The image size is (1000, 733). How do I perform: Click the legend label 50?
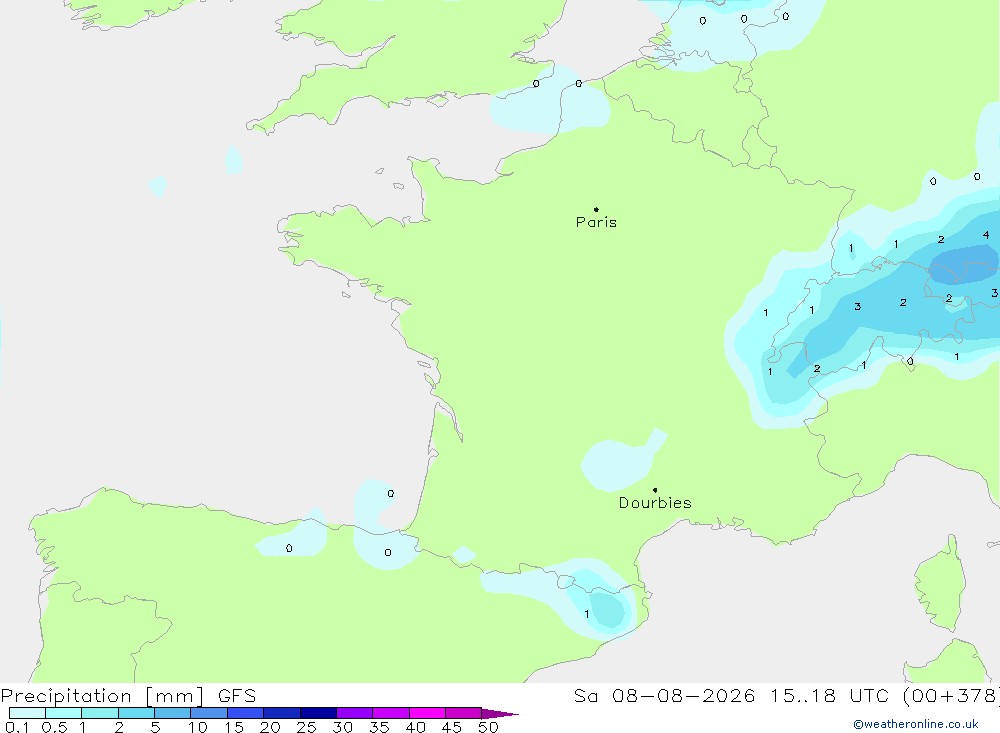point(488,727)
